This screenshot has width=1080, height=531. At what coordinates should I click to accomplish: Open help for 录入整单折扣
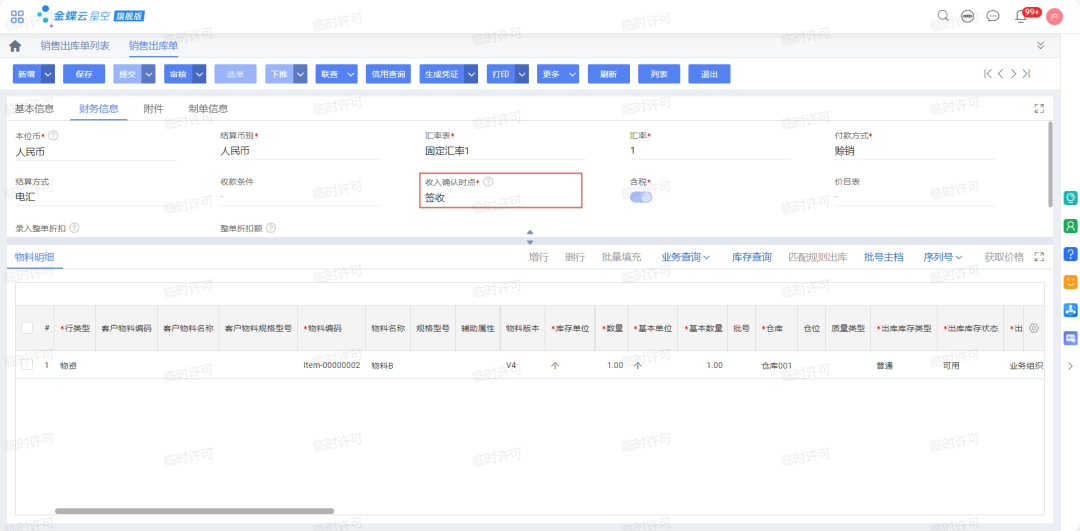pyautogui.click(x=74, y=227)
